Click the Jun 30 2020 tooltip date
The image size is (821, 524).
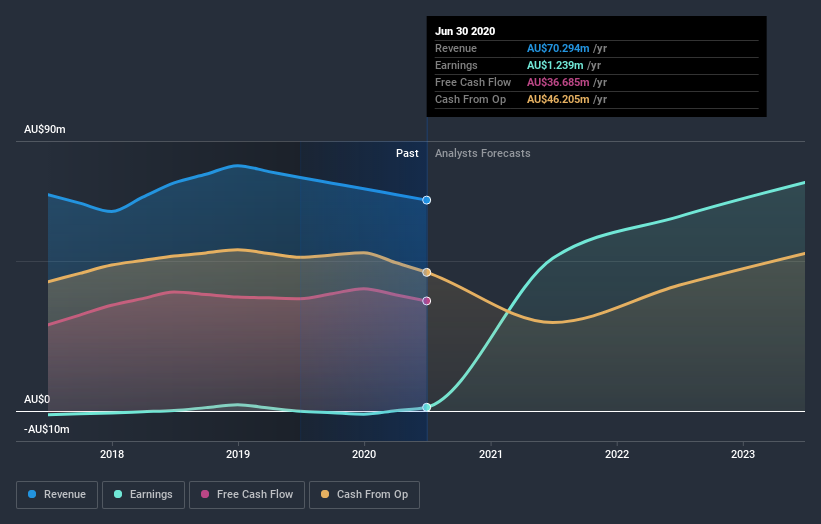pos(465,31)
